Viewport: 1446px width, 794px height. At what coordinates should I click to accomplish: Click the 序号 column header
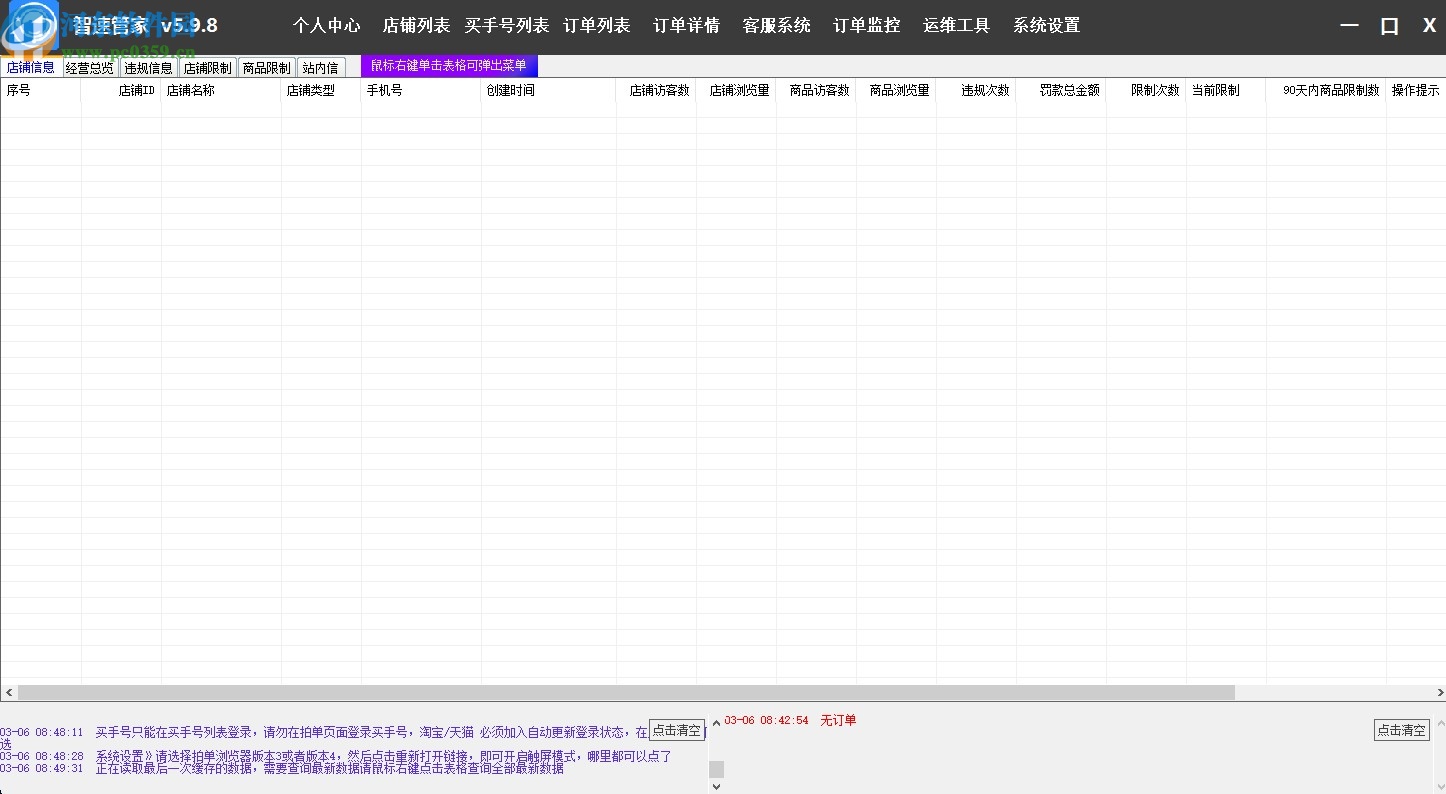click(41, 91)
